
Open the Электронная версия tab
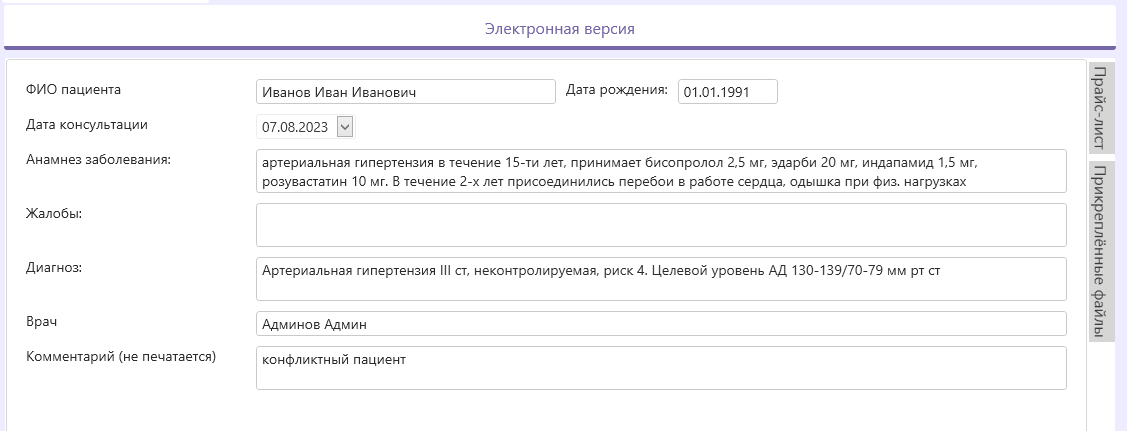[x=559, y=29]
